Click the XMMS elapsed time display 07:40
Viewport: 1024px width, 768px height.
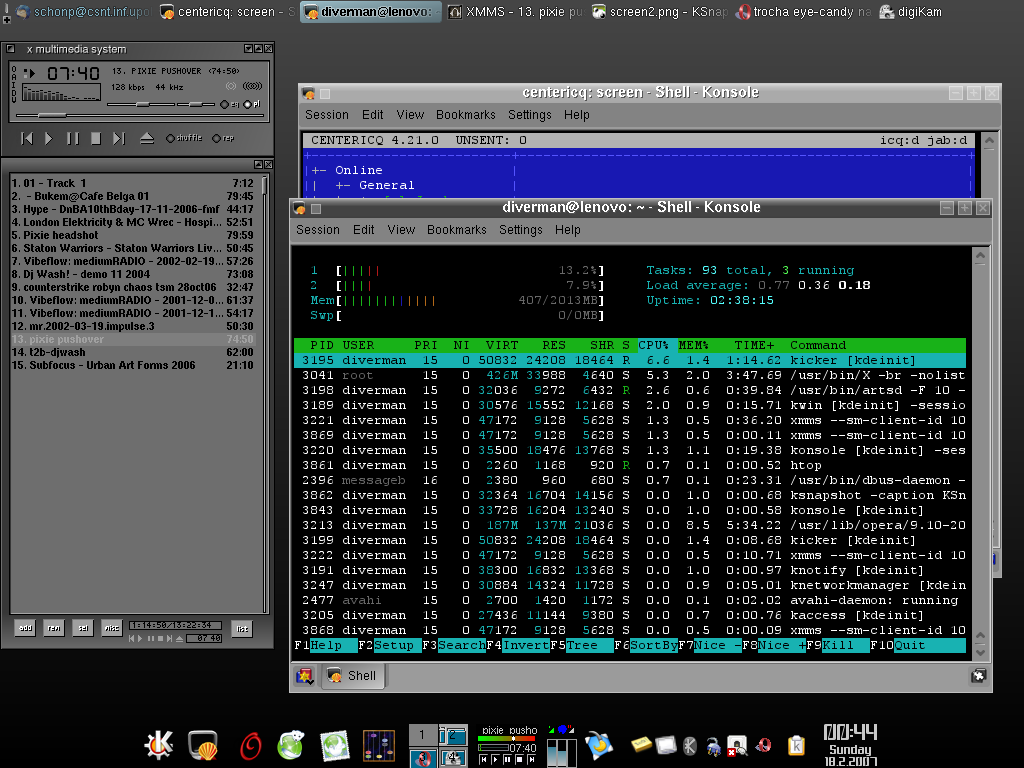pyautogui.click(x=72, y=73)
